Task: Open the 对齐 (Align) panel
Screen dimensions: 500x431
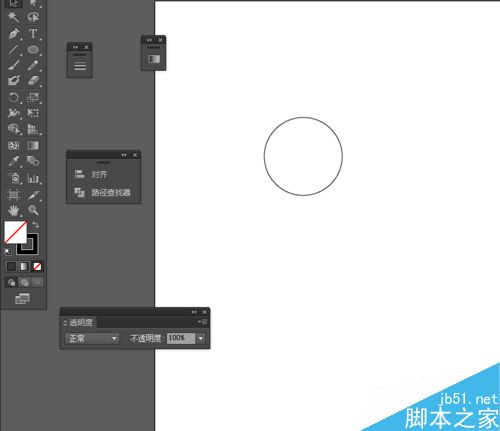Action: point(91,174)
